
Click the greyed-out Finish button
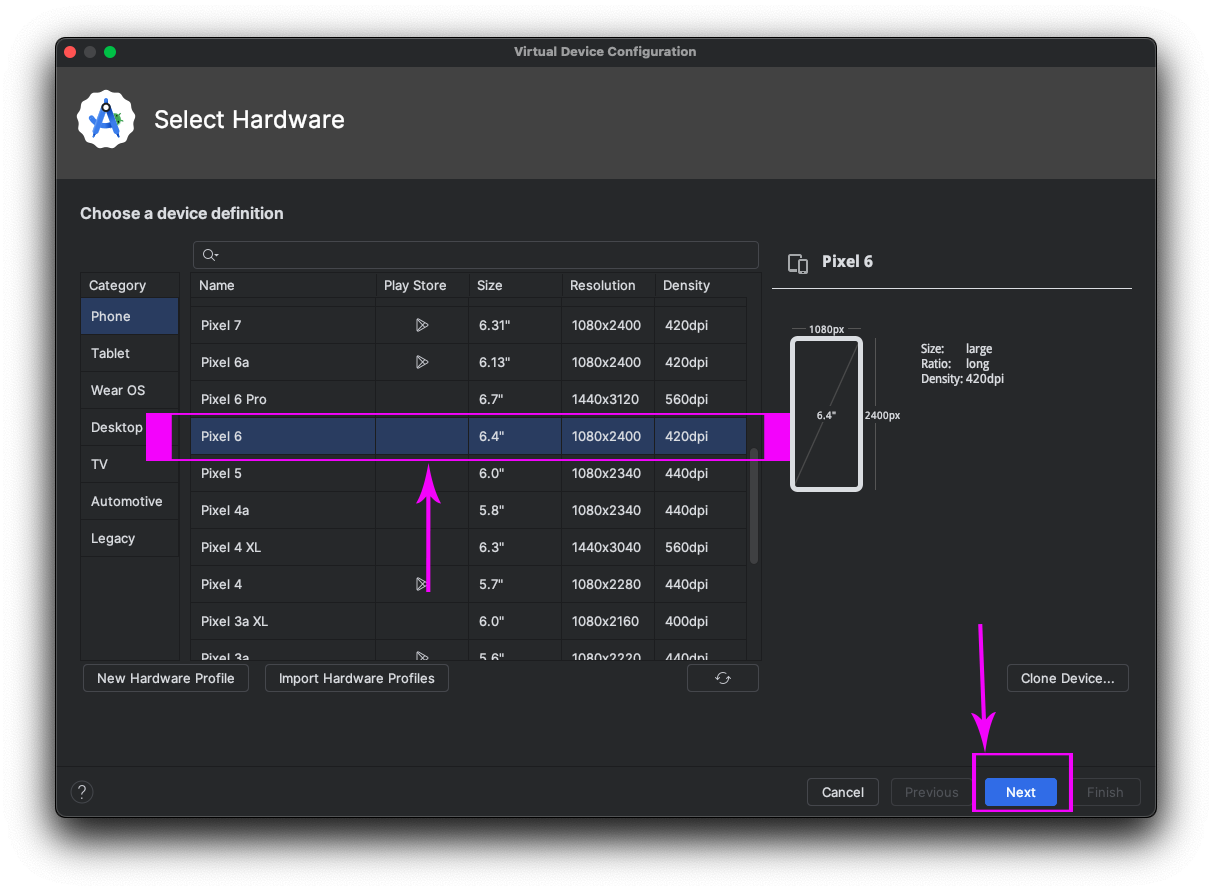1105,792
